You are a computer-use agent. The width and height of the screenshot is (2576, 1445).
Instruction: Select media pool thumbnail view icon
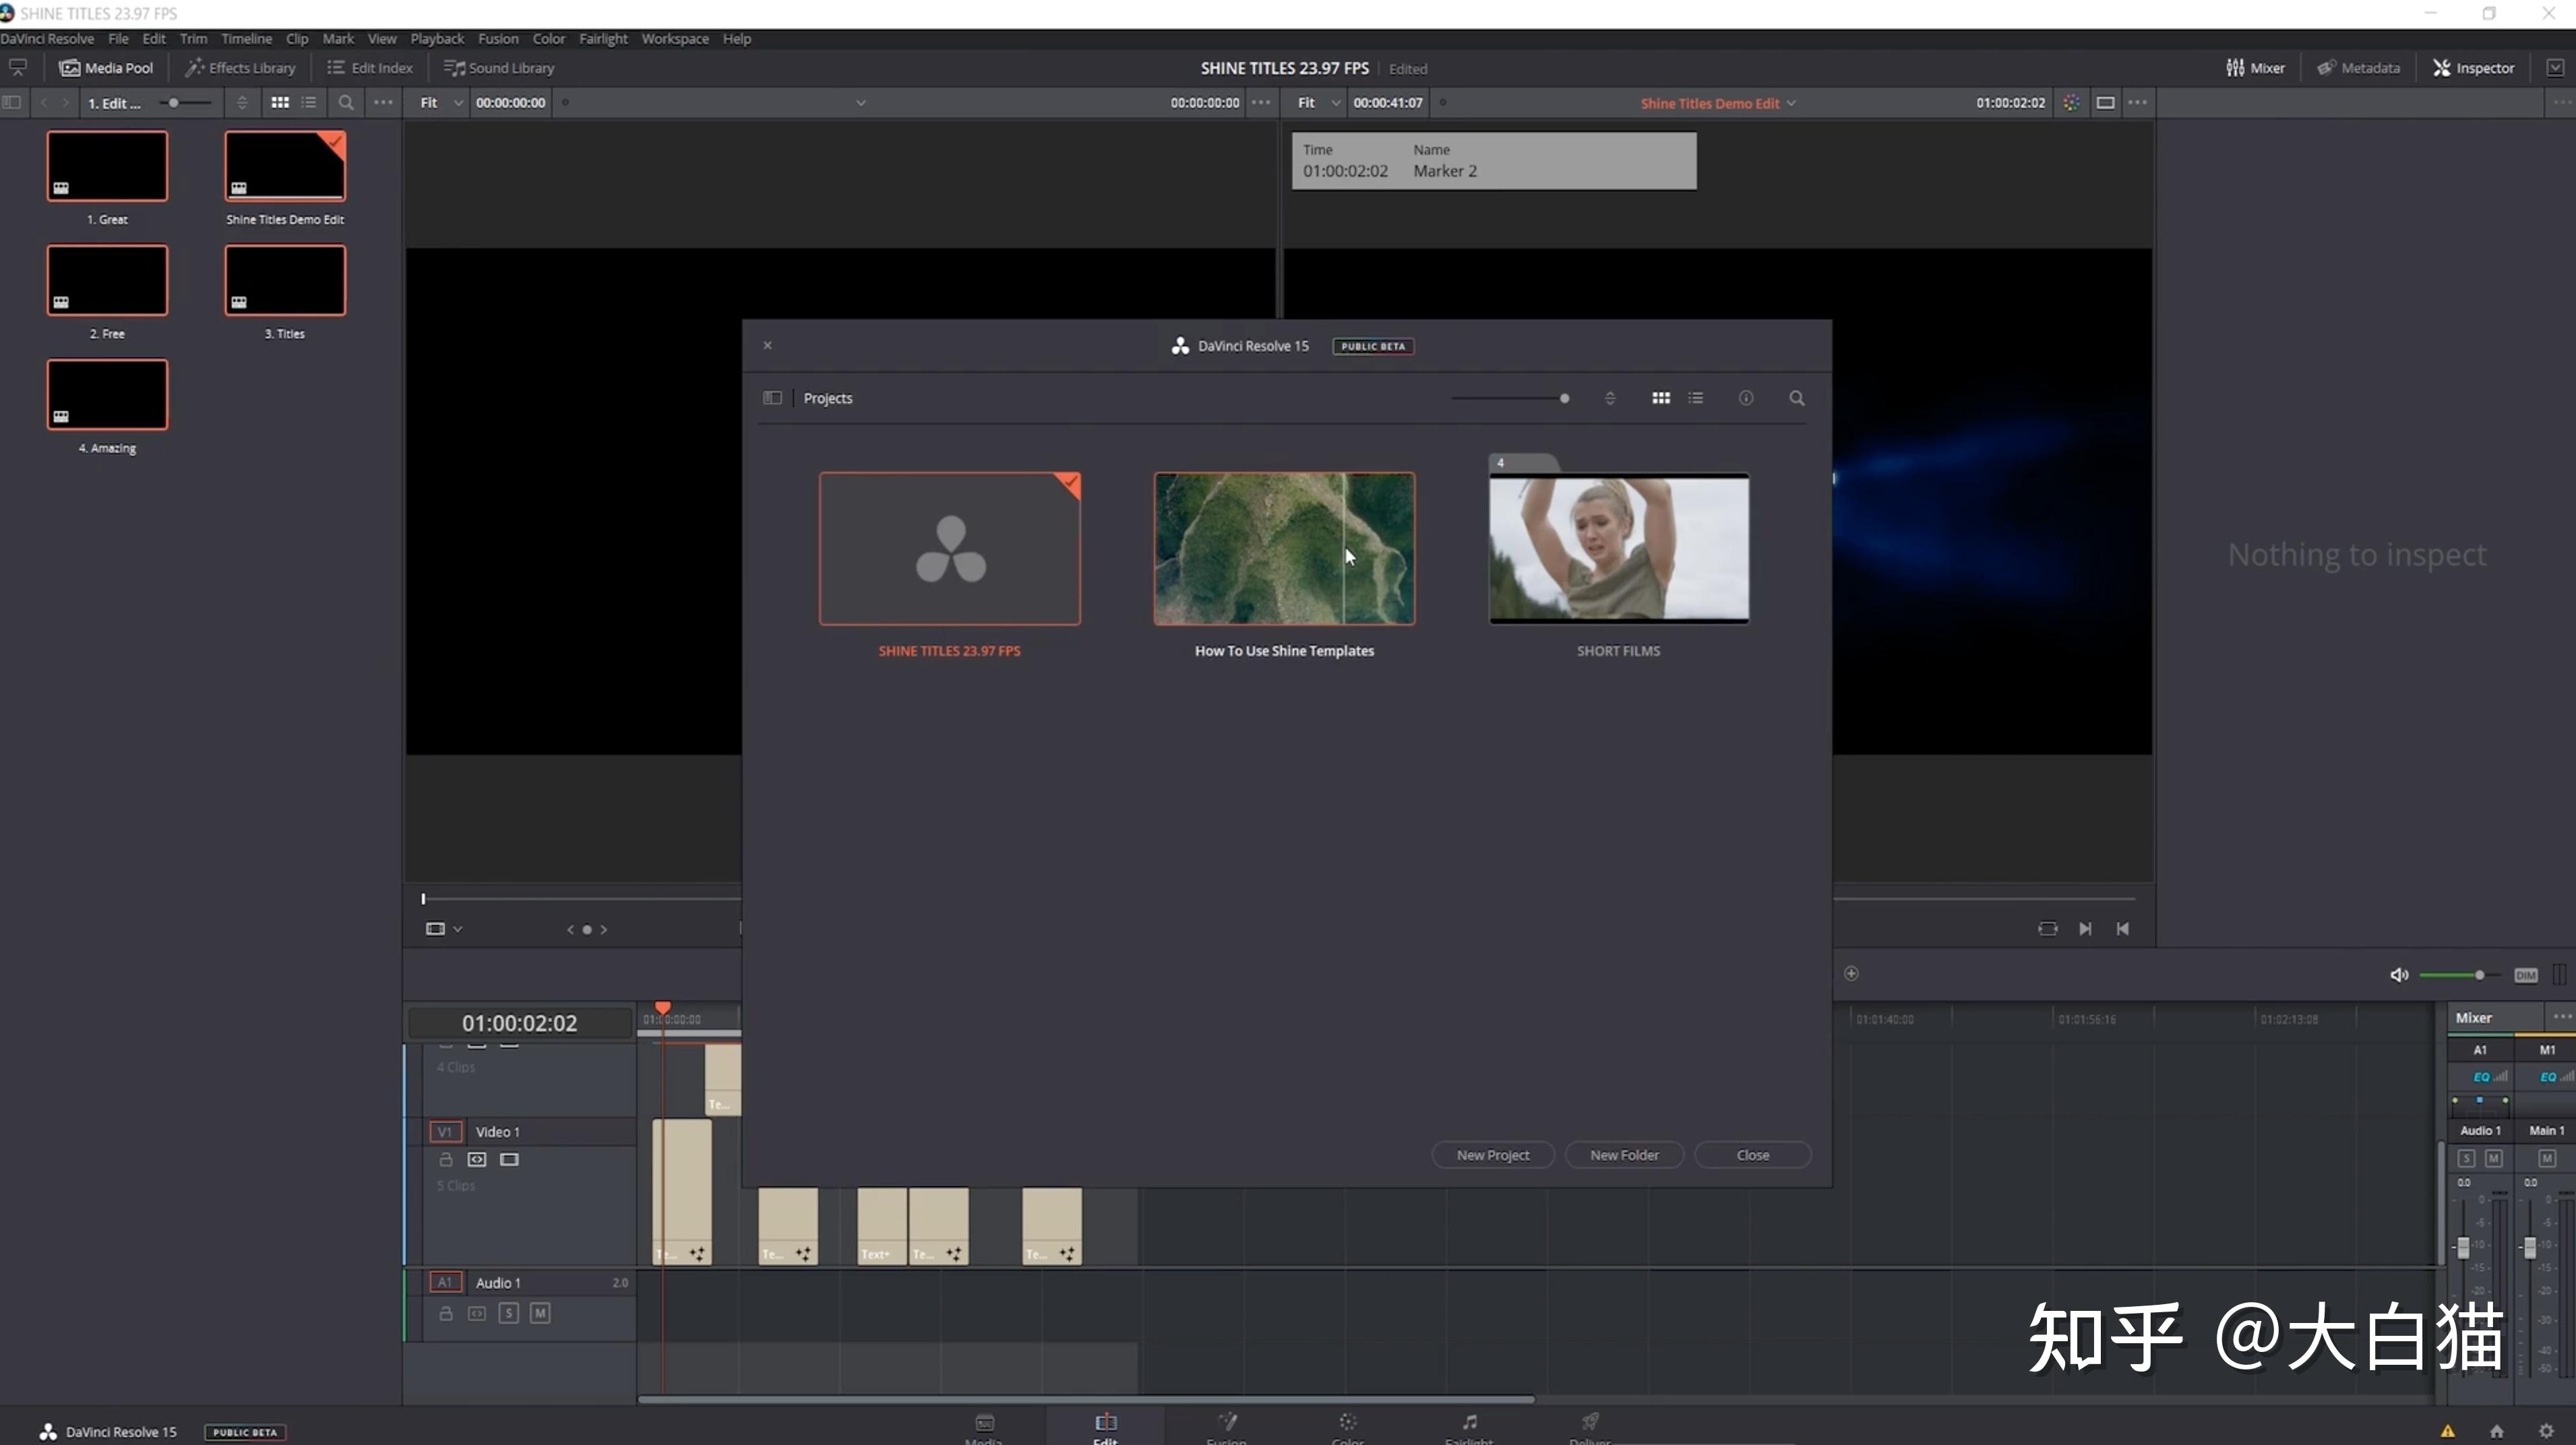click(x=280, y=102)
